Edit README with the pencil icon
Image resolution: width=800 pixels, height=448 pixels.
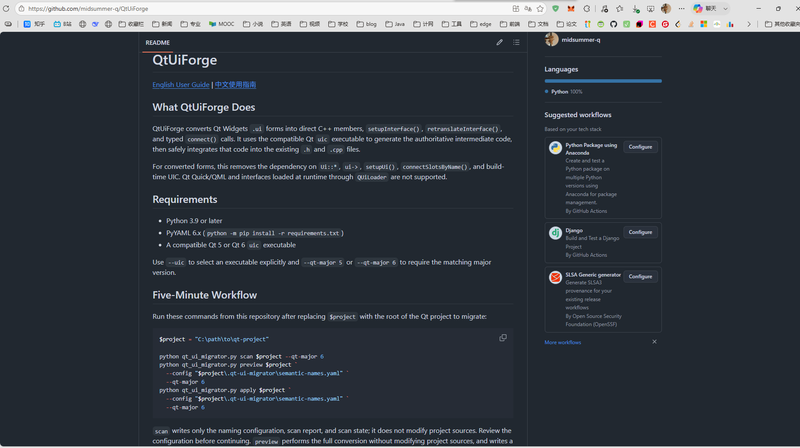[x=499, y=42]
